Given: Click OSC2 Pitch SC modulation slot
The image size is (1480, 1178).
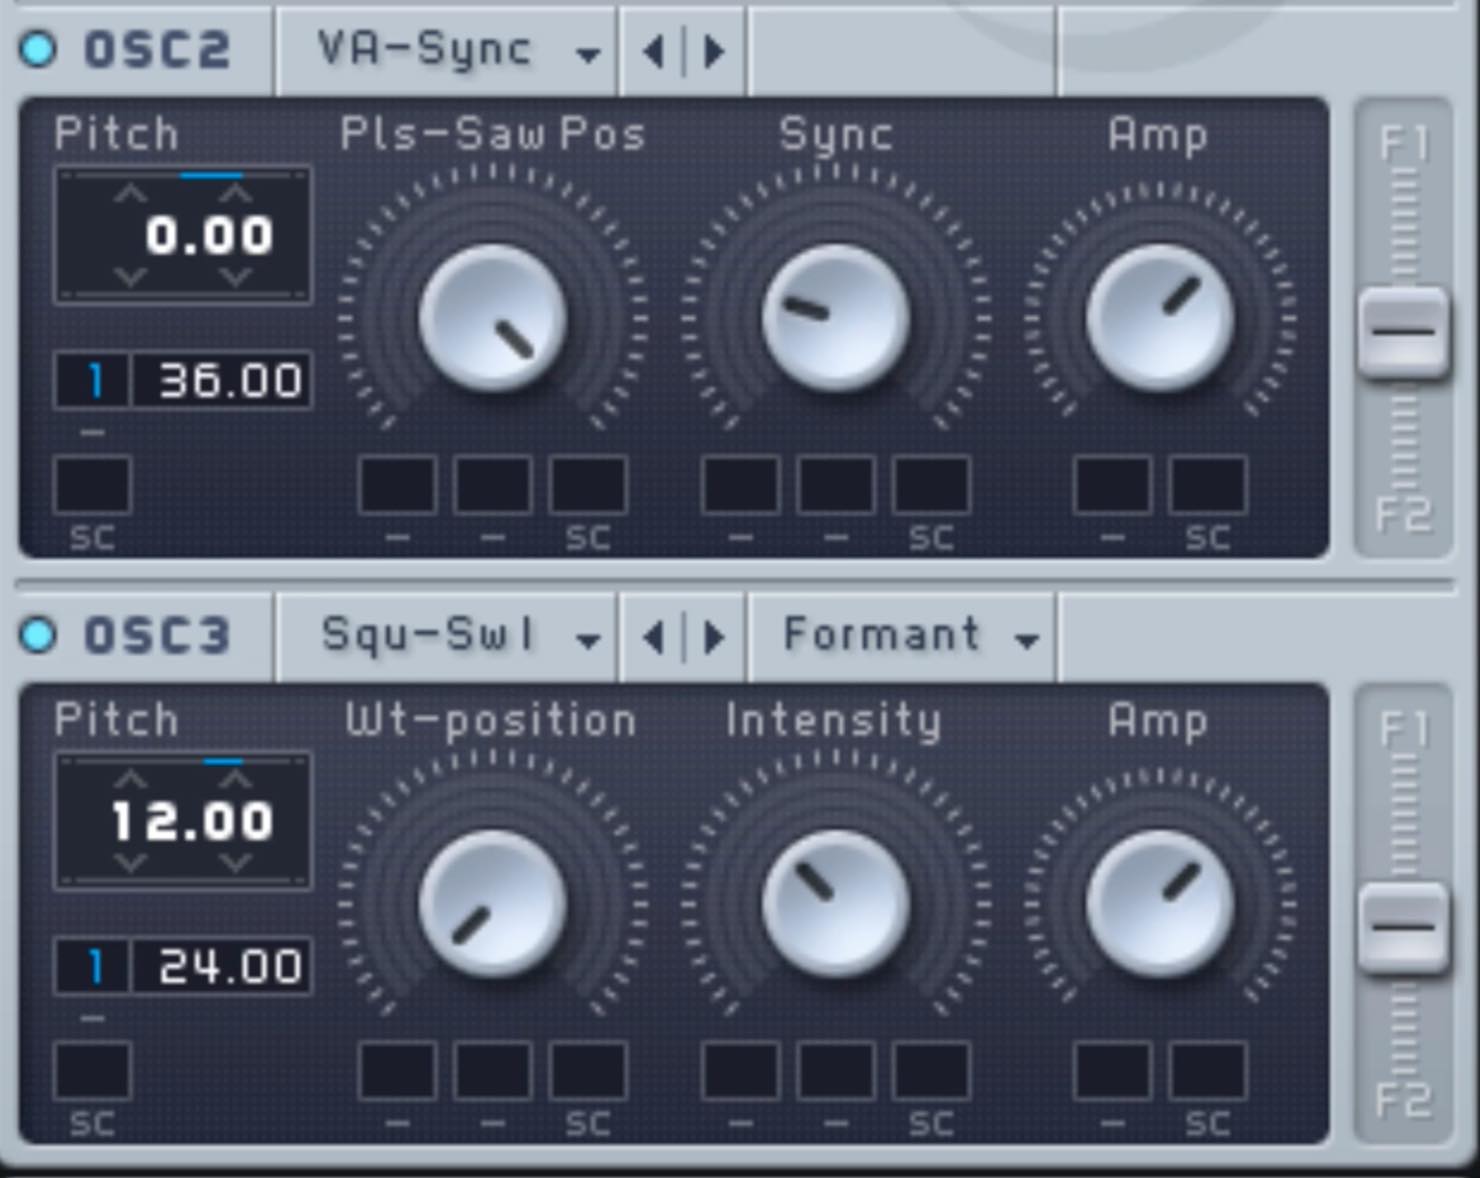Looking at the screenshot, I should [92, 485].
